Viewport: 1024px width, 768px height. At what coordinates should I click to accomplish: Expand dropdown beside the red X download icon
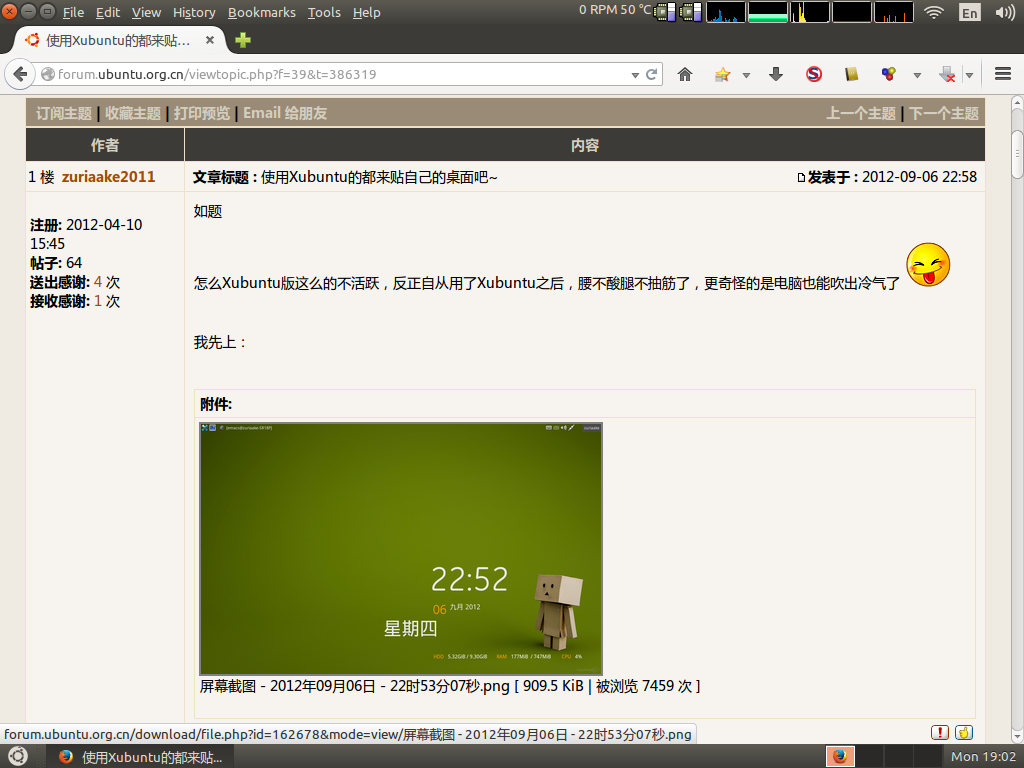click(969, 75)
